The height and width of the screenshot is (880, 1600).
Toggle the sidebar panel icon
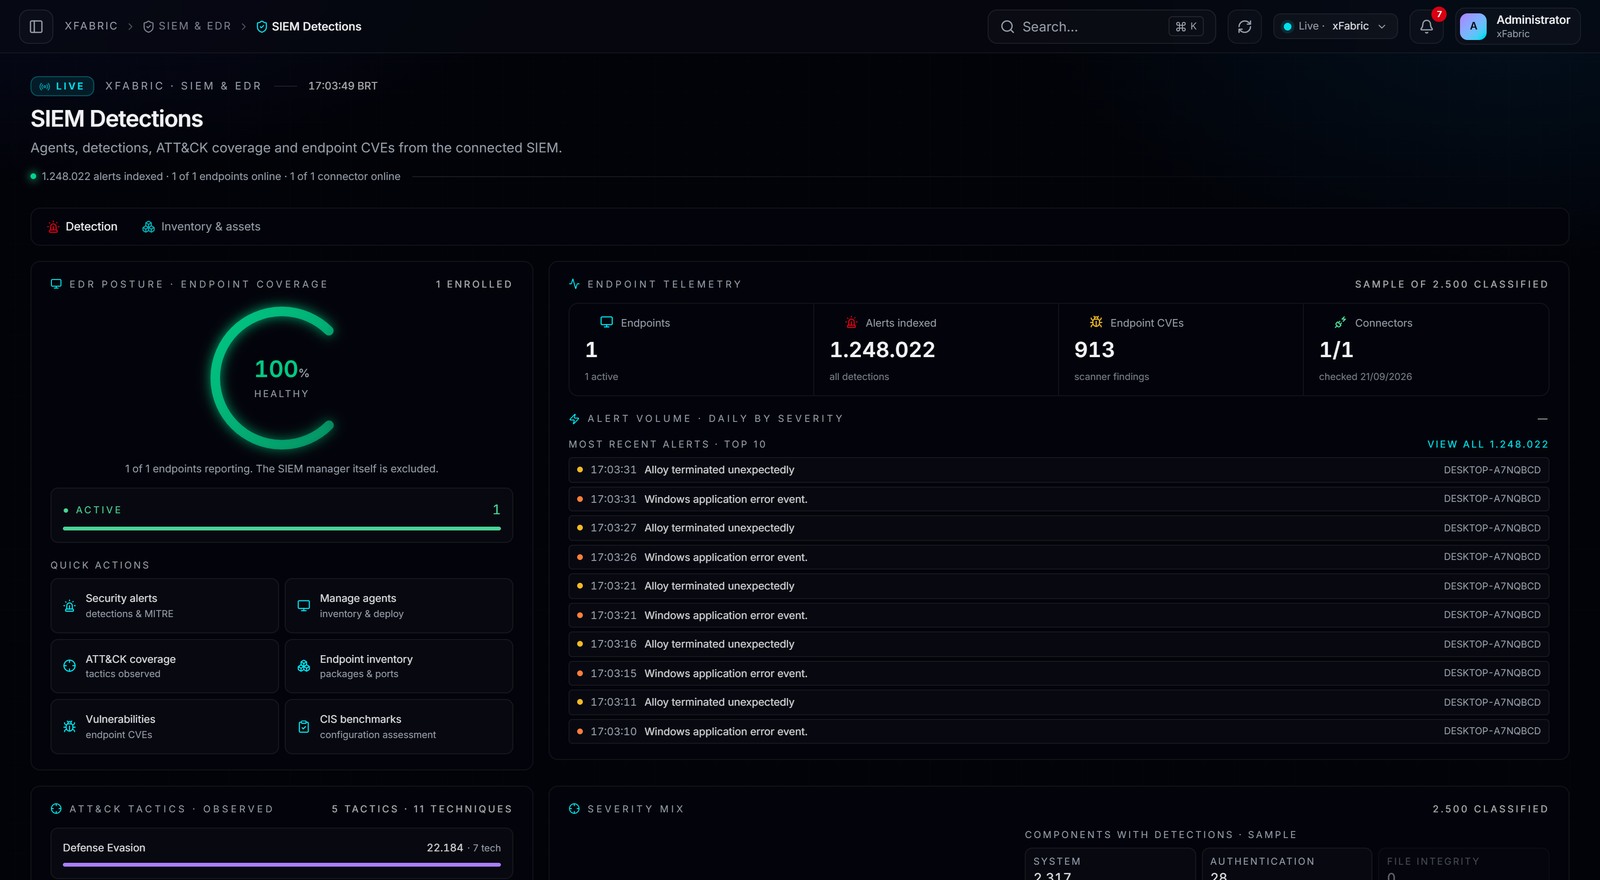[36, 26]
